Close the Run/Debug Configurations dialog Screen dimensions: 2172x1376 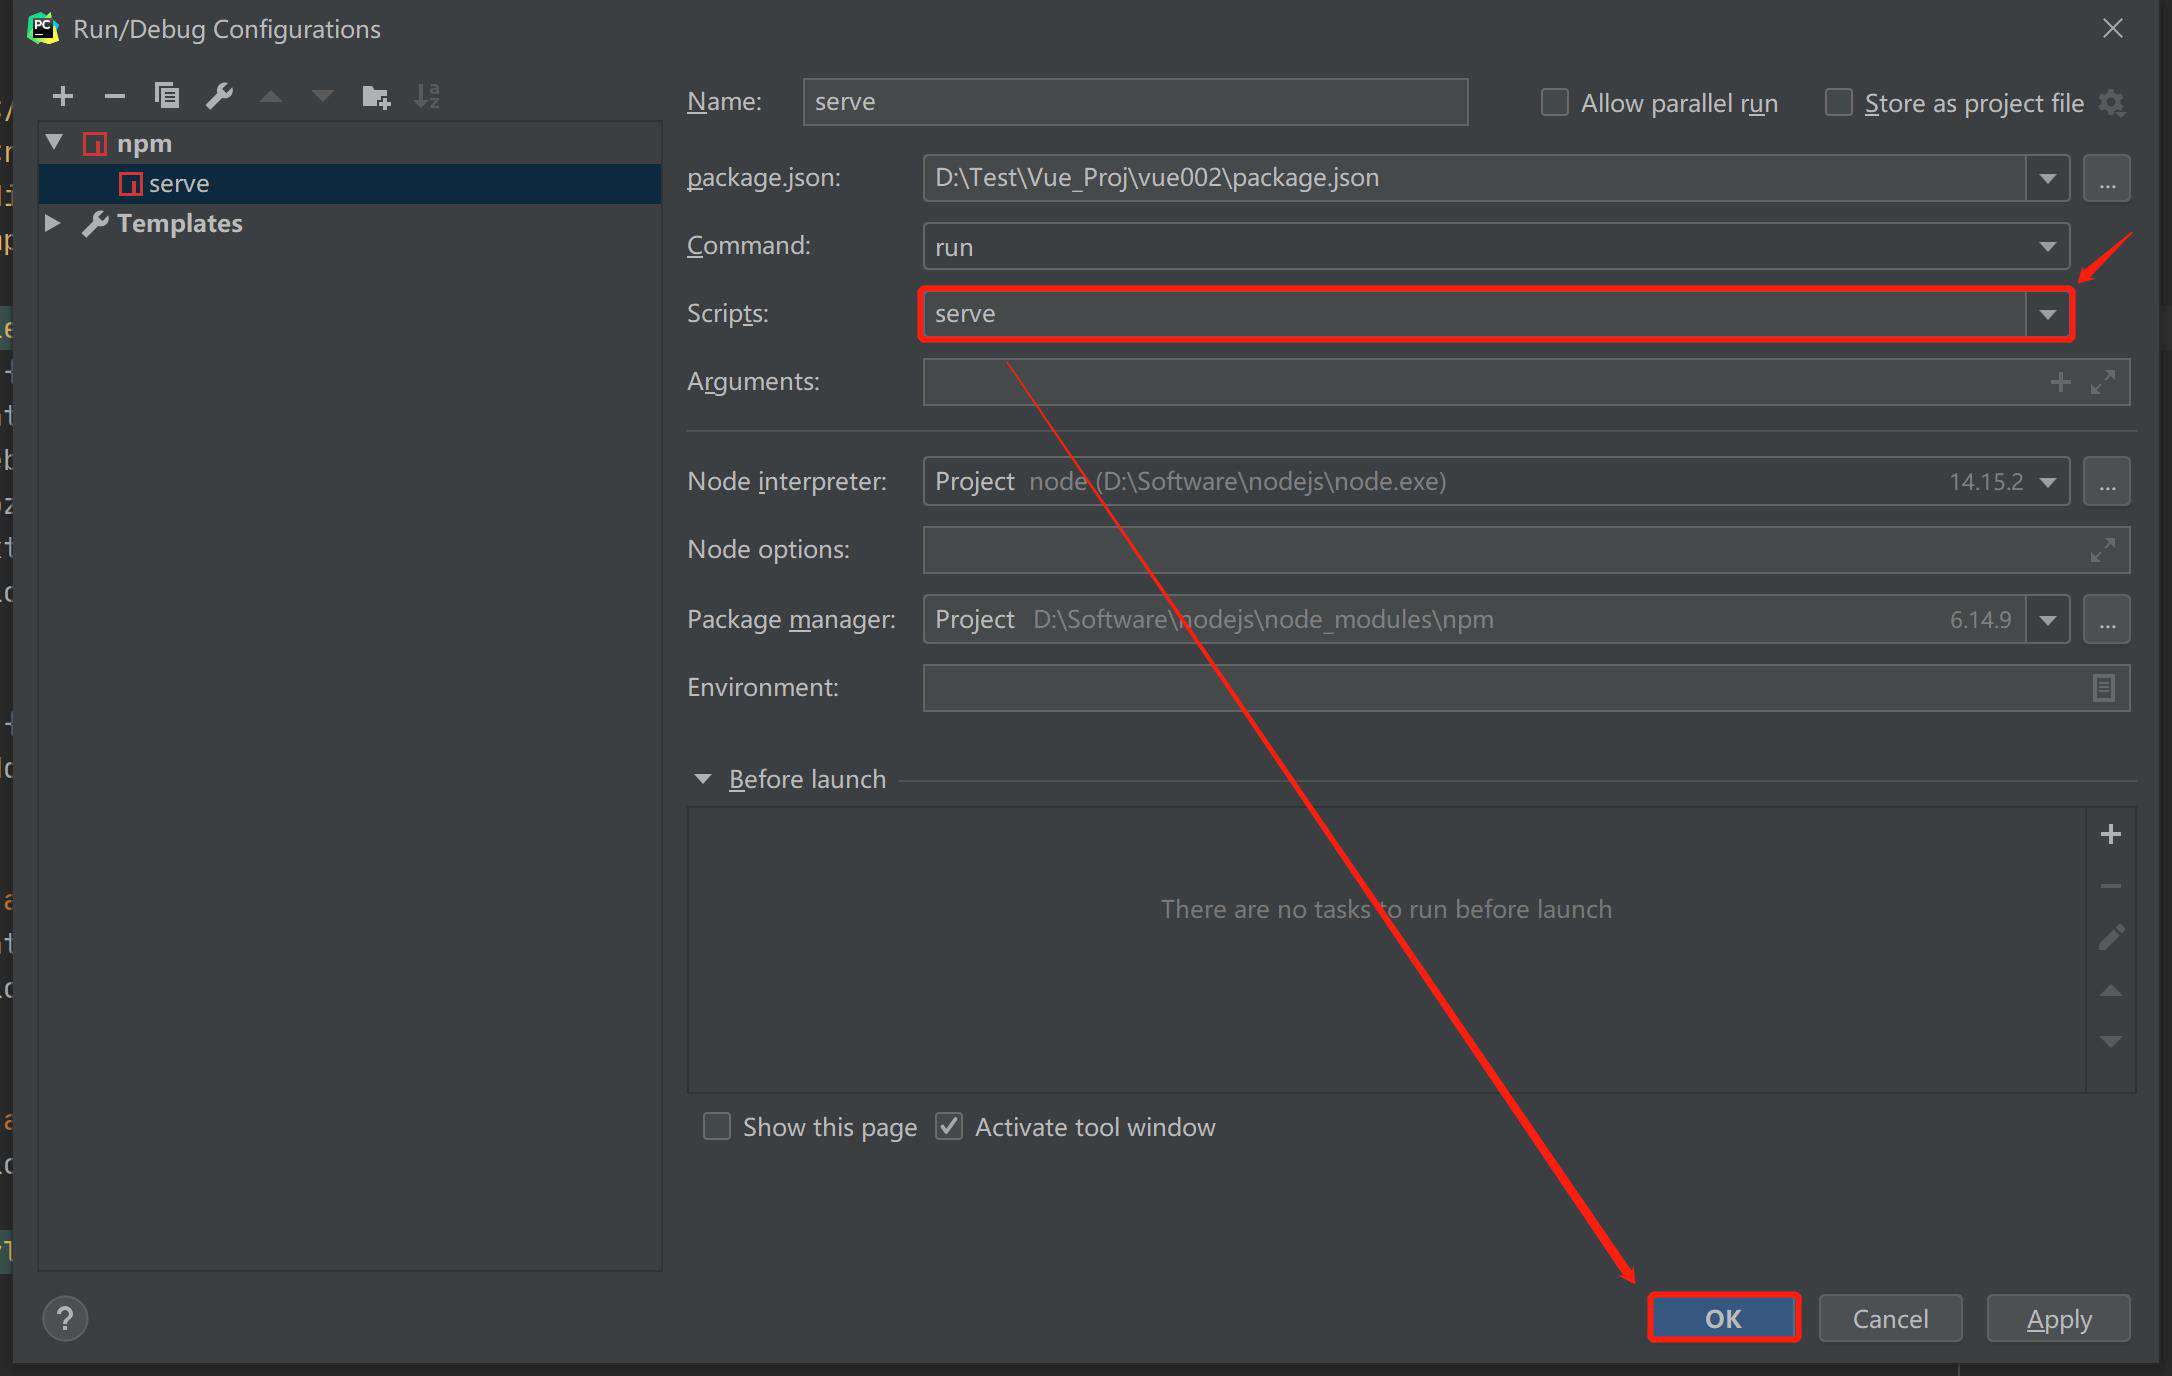pos(2113,28)
